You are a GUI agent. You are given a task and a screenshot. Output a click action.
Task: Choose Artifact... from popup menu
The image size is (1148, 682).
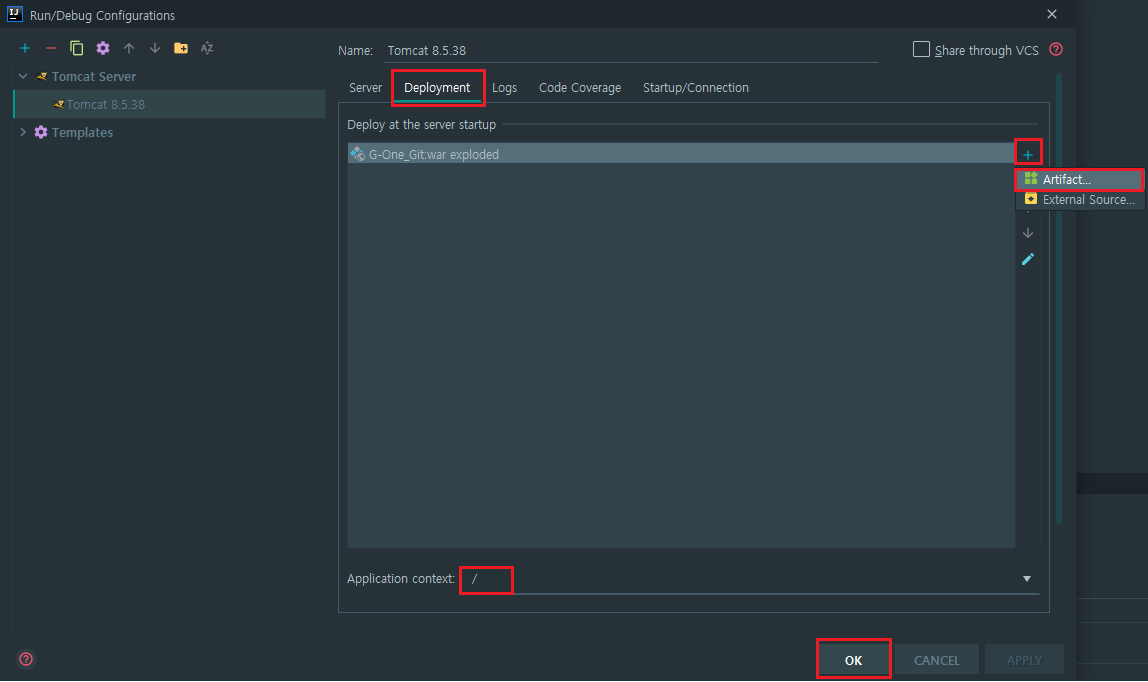coord(1079,179)
